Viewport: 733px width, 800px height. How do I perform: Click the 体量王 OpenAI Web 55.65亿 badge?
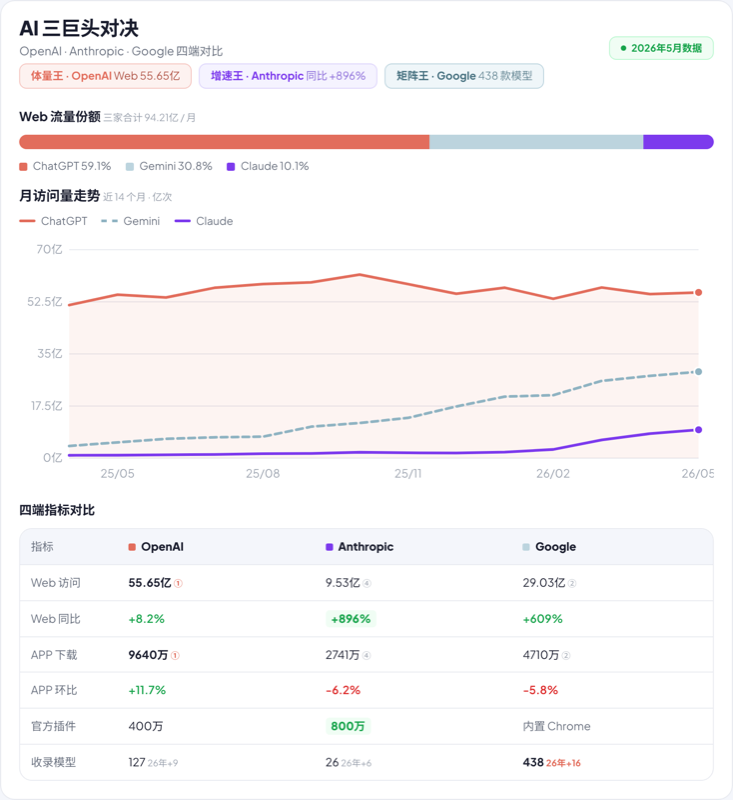pyautogui.click(x=106, y=76)
